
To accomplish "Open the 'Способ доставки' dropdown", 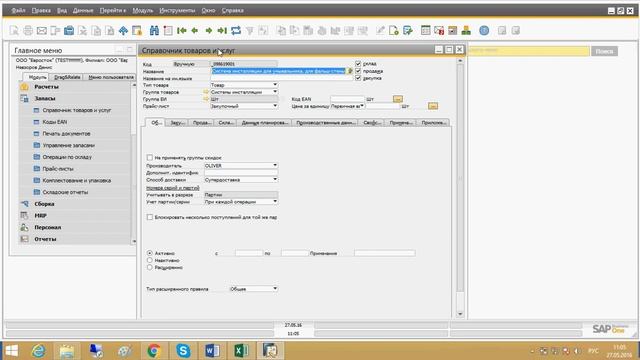I will (x=275, y=180).
